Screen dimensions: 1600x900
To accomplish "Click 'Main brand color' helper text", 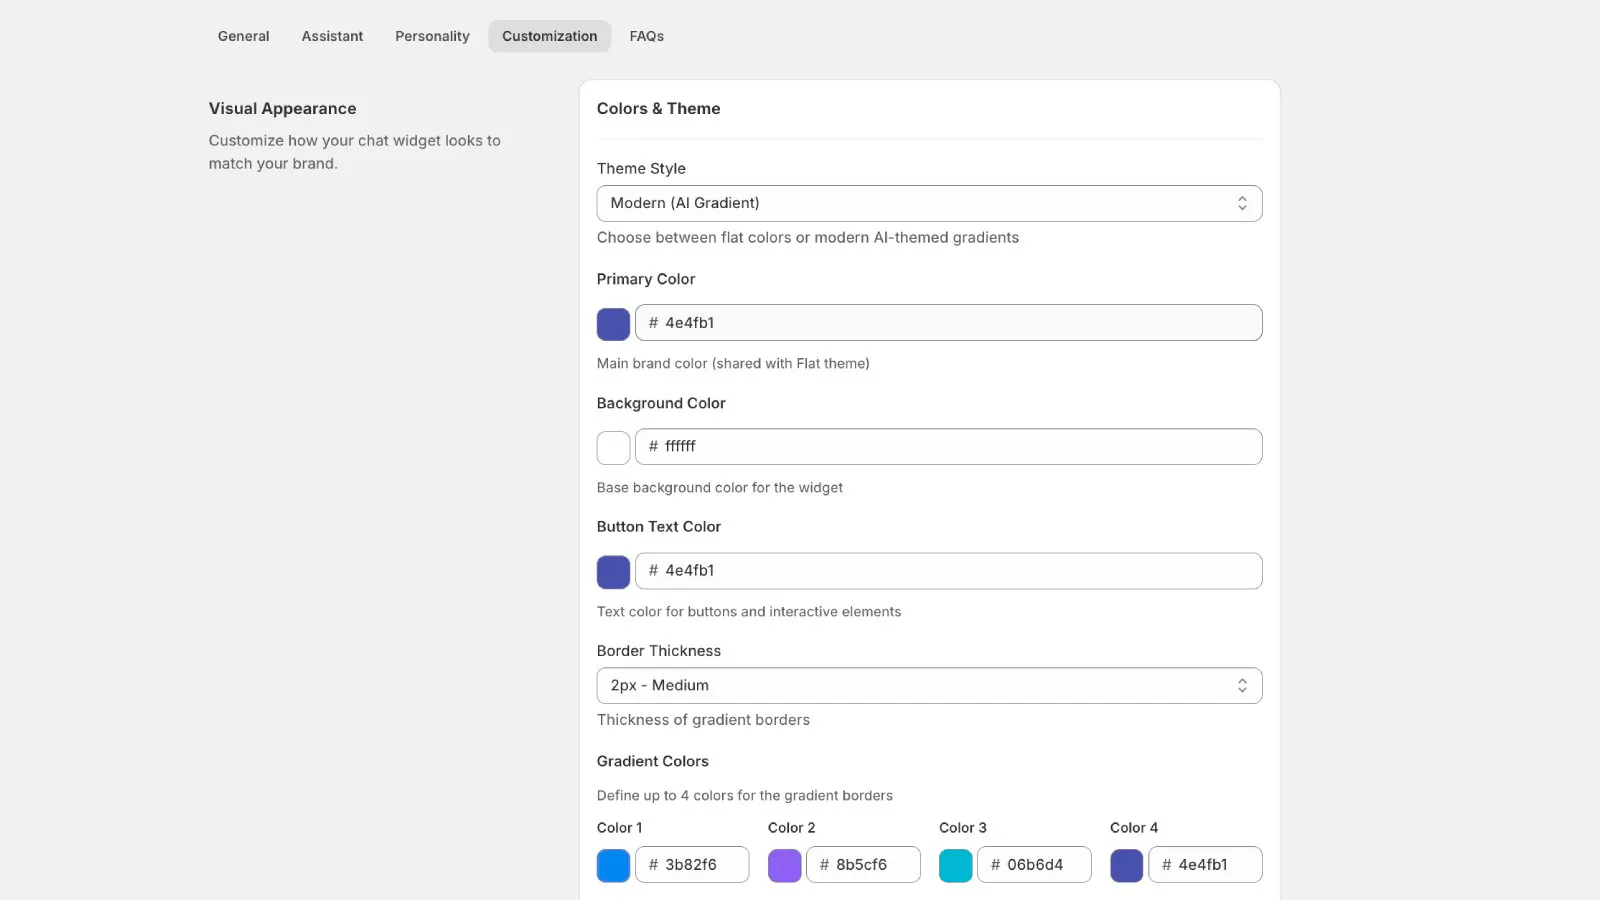I will tap(733, 364).
